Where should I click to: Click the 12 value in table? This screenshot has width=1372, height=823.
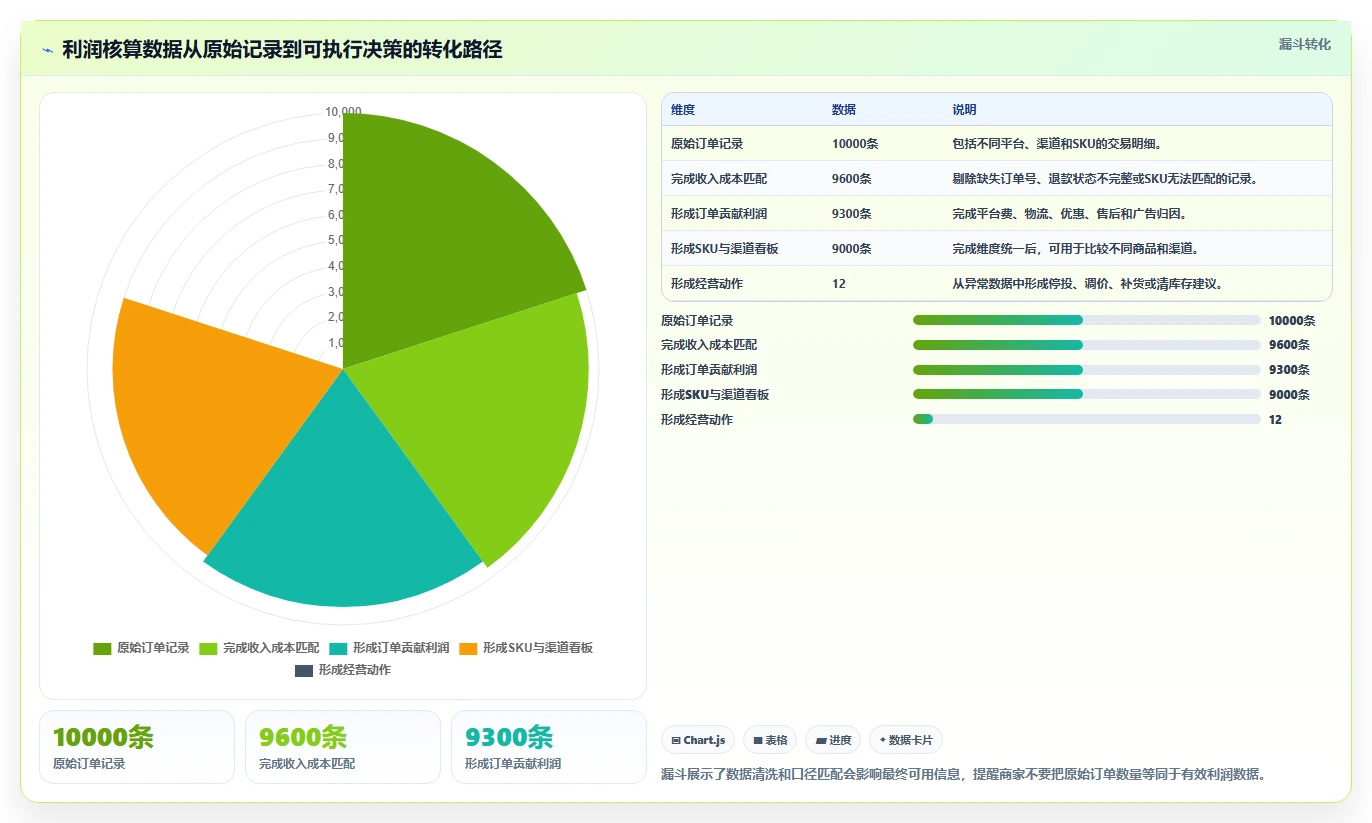click(839, 284)
